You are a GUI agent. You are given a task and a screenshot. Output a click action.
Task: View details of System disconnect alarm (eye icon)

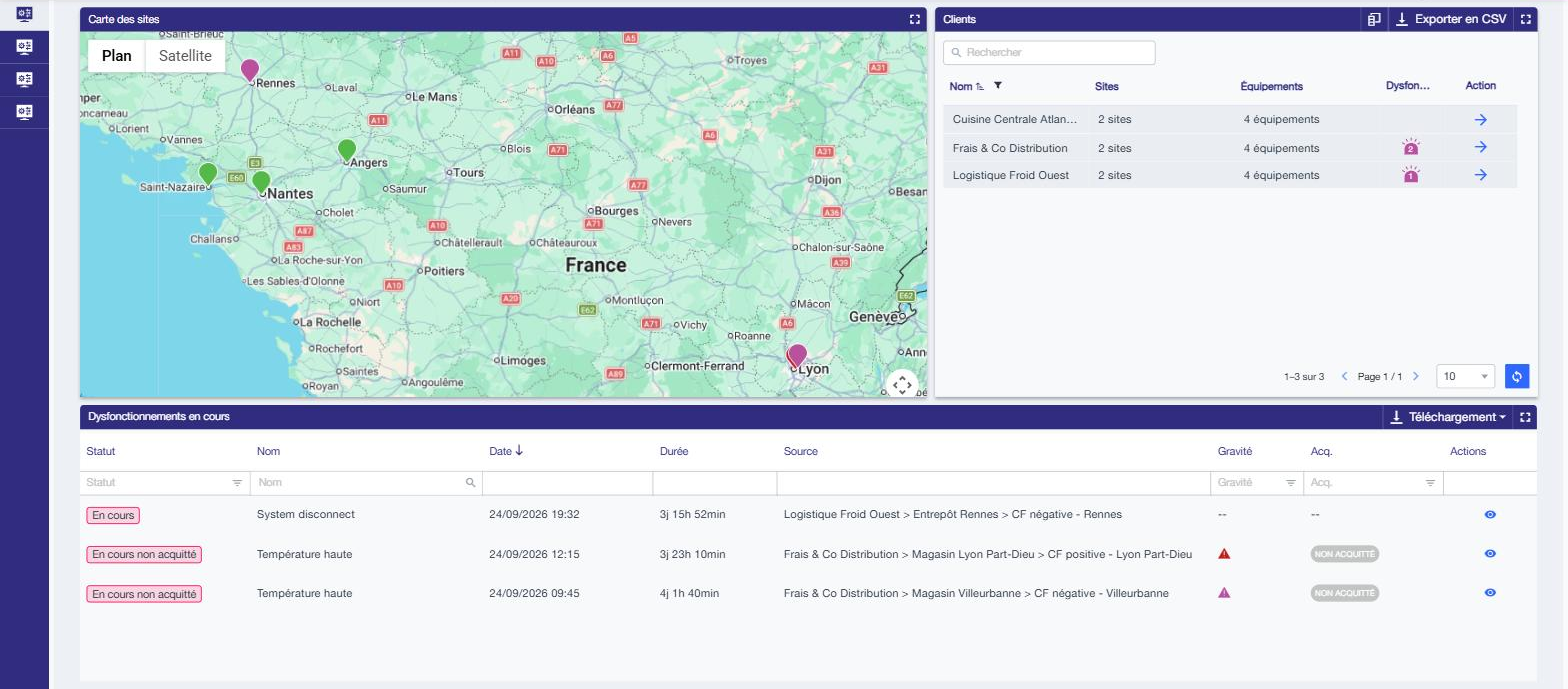pyautogui.click(x=1490, y=514)
